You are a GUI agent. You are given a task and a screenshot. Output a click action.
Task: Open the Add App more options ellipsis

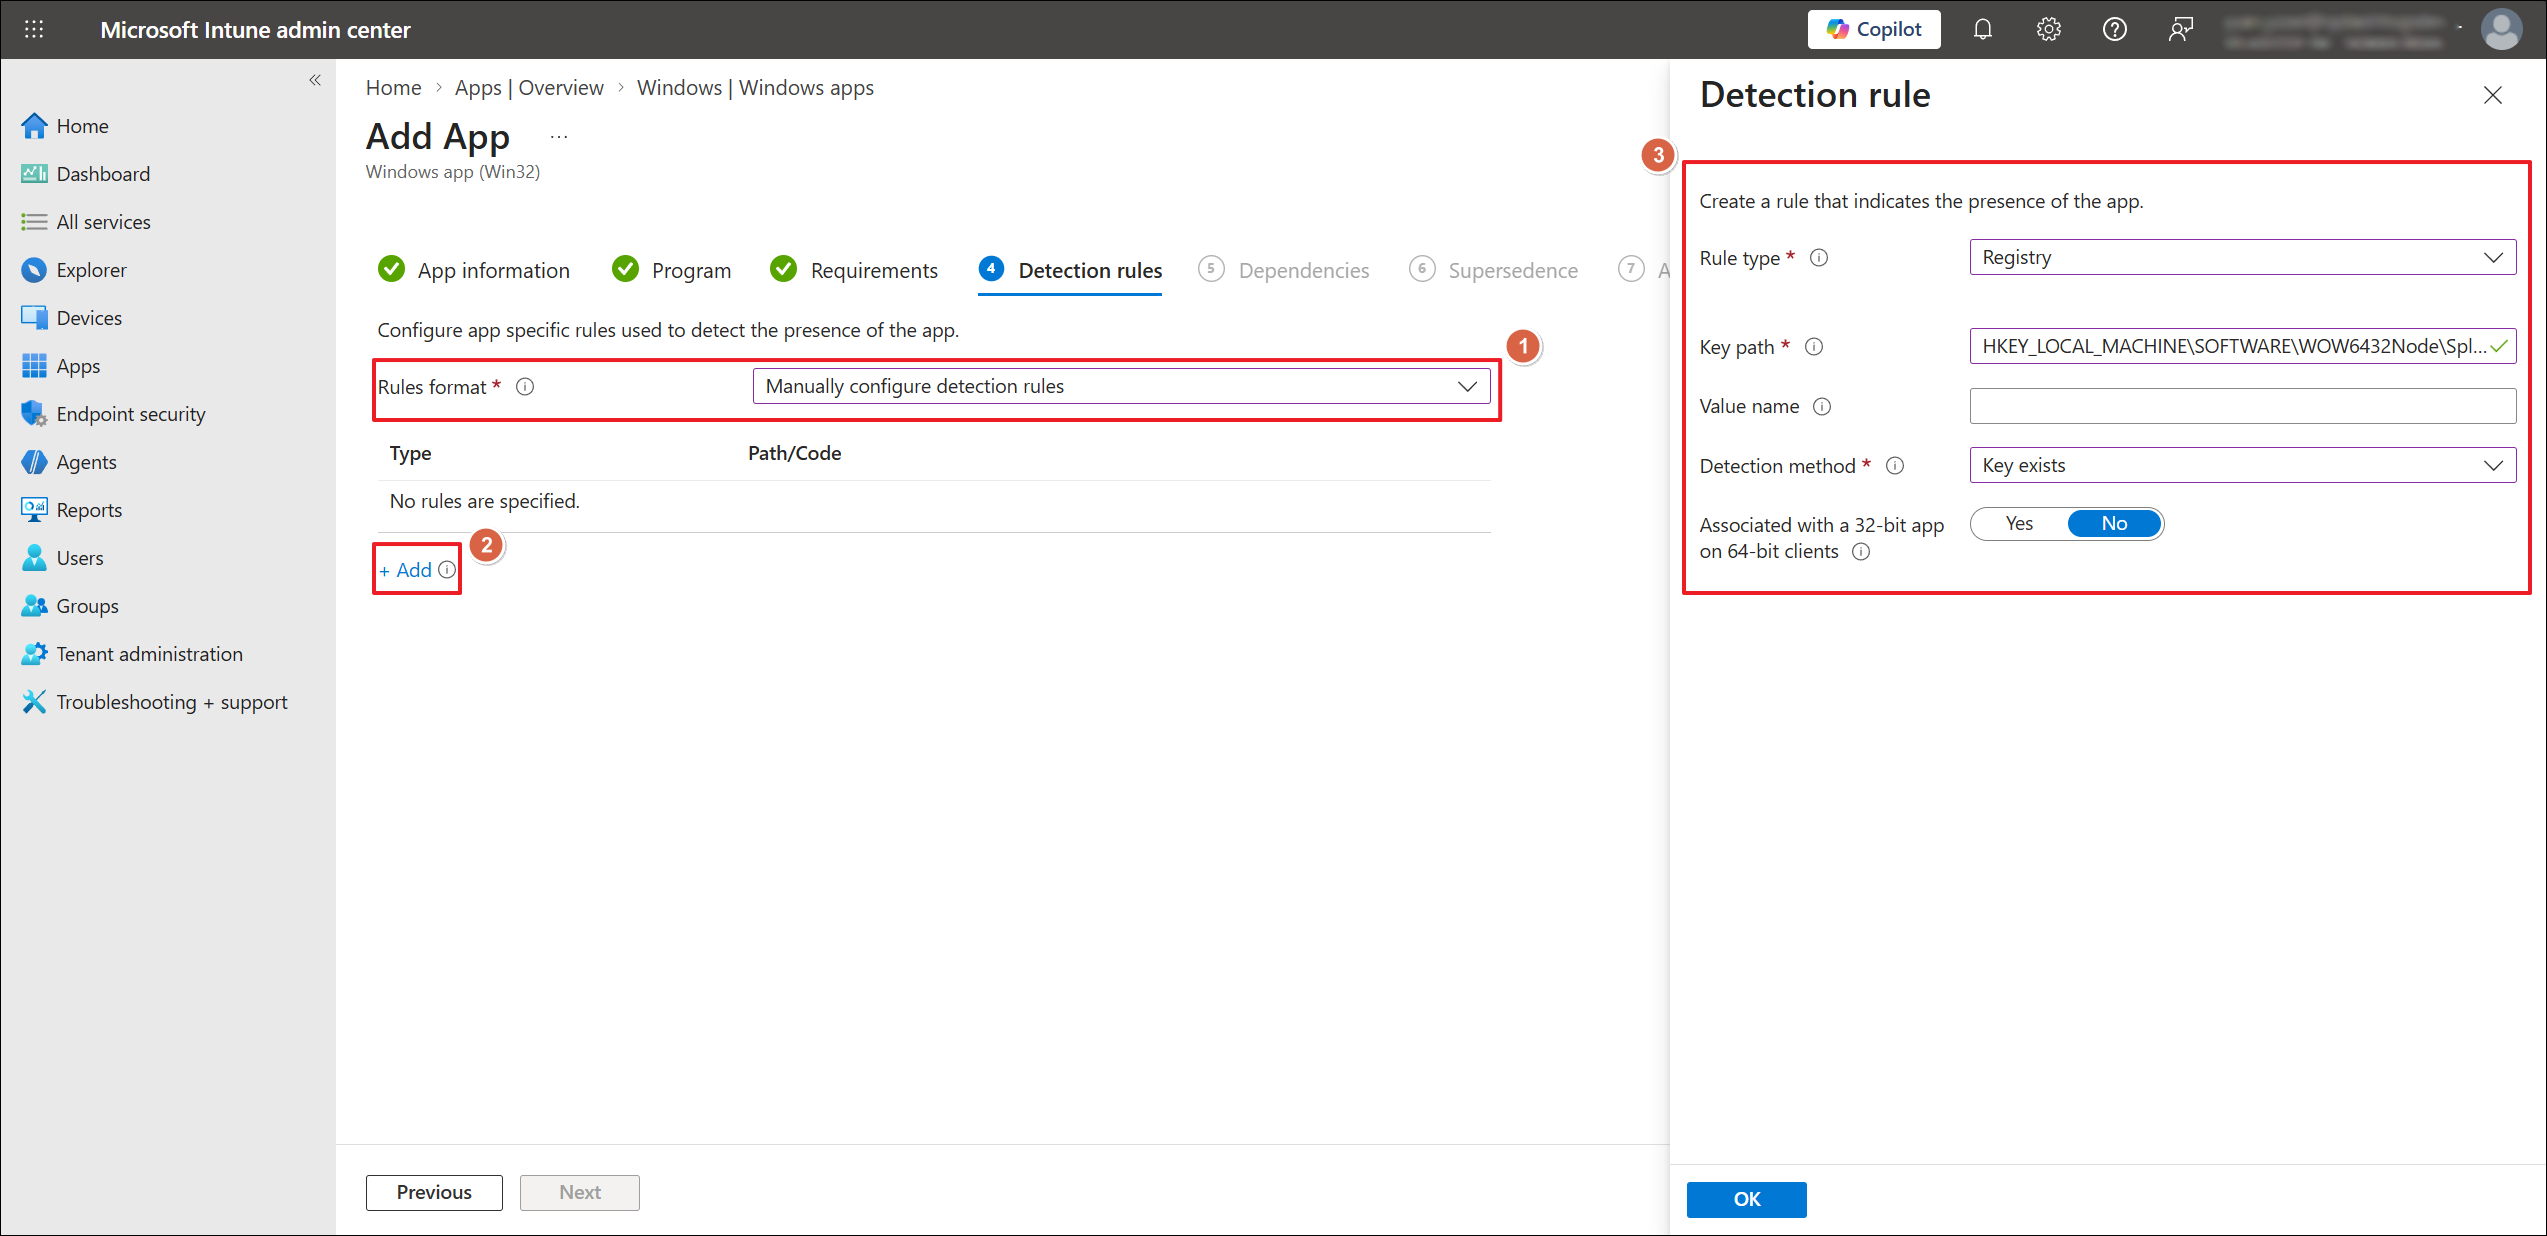559,137
